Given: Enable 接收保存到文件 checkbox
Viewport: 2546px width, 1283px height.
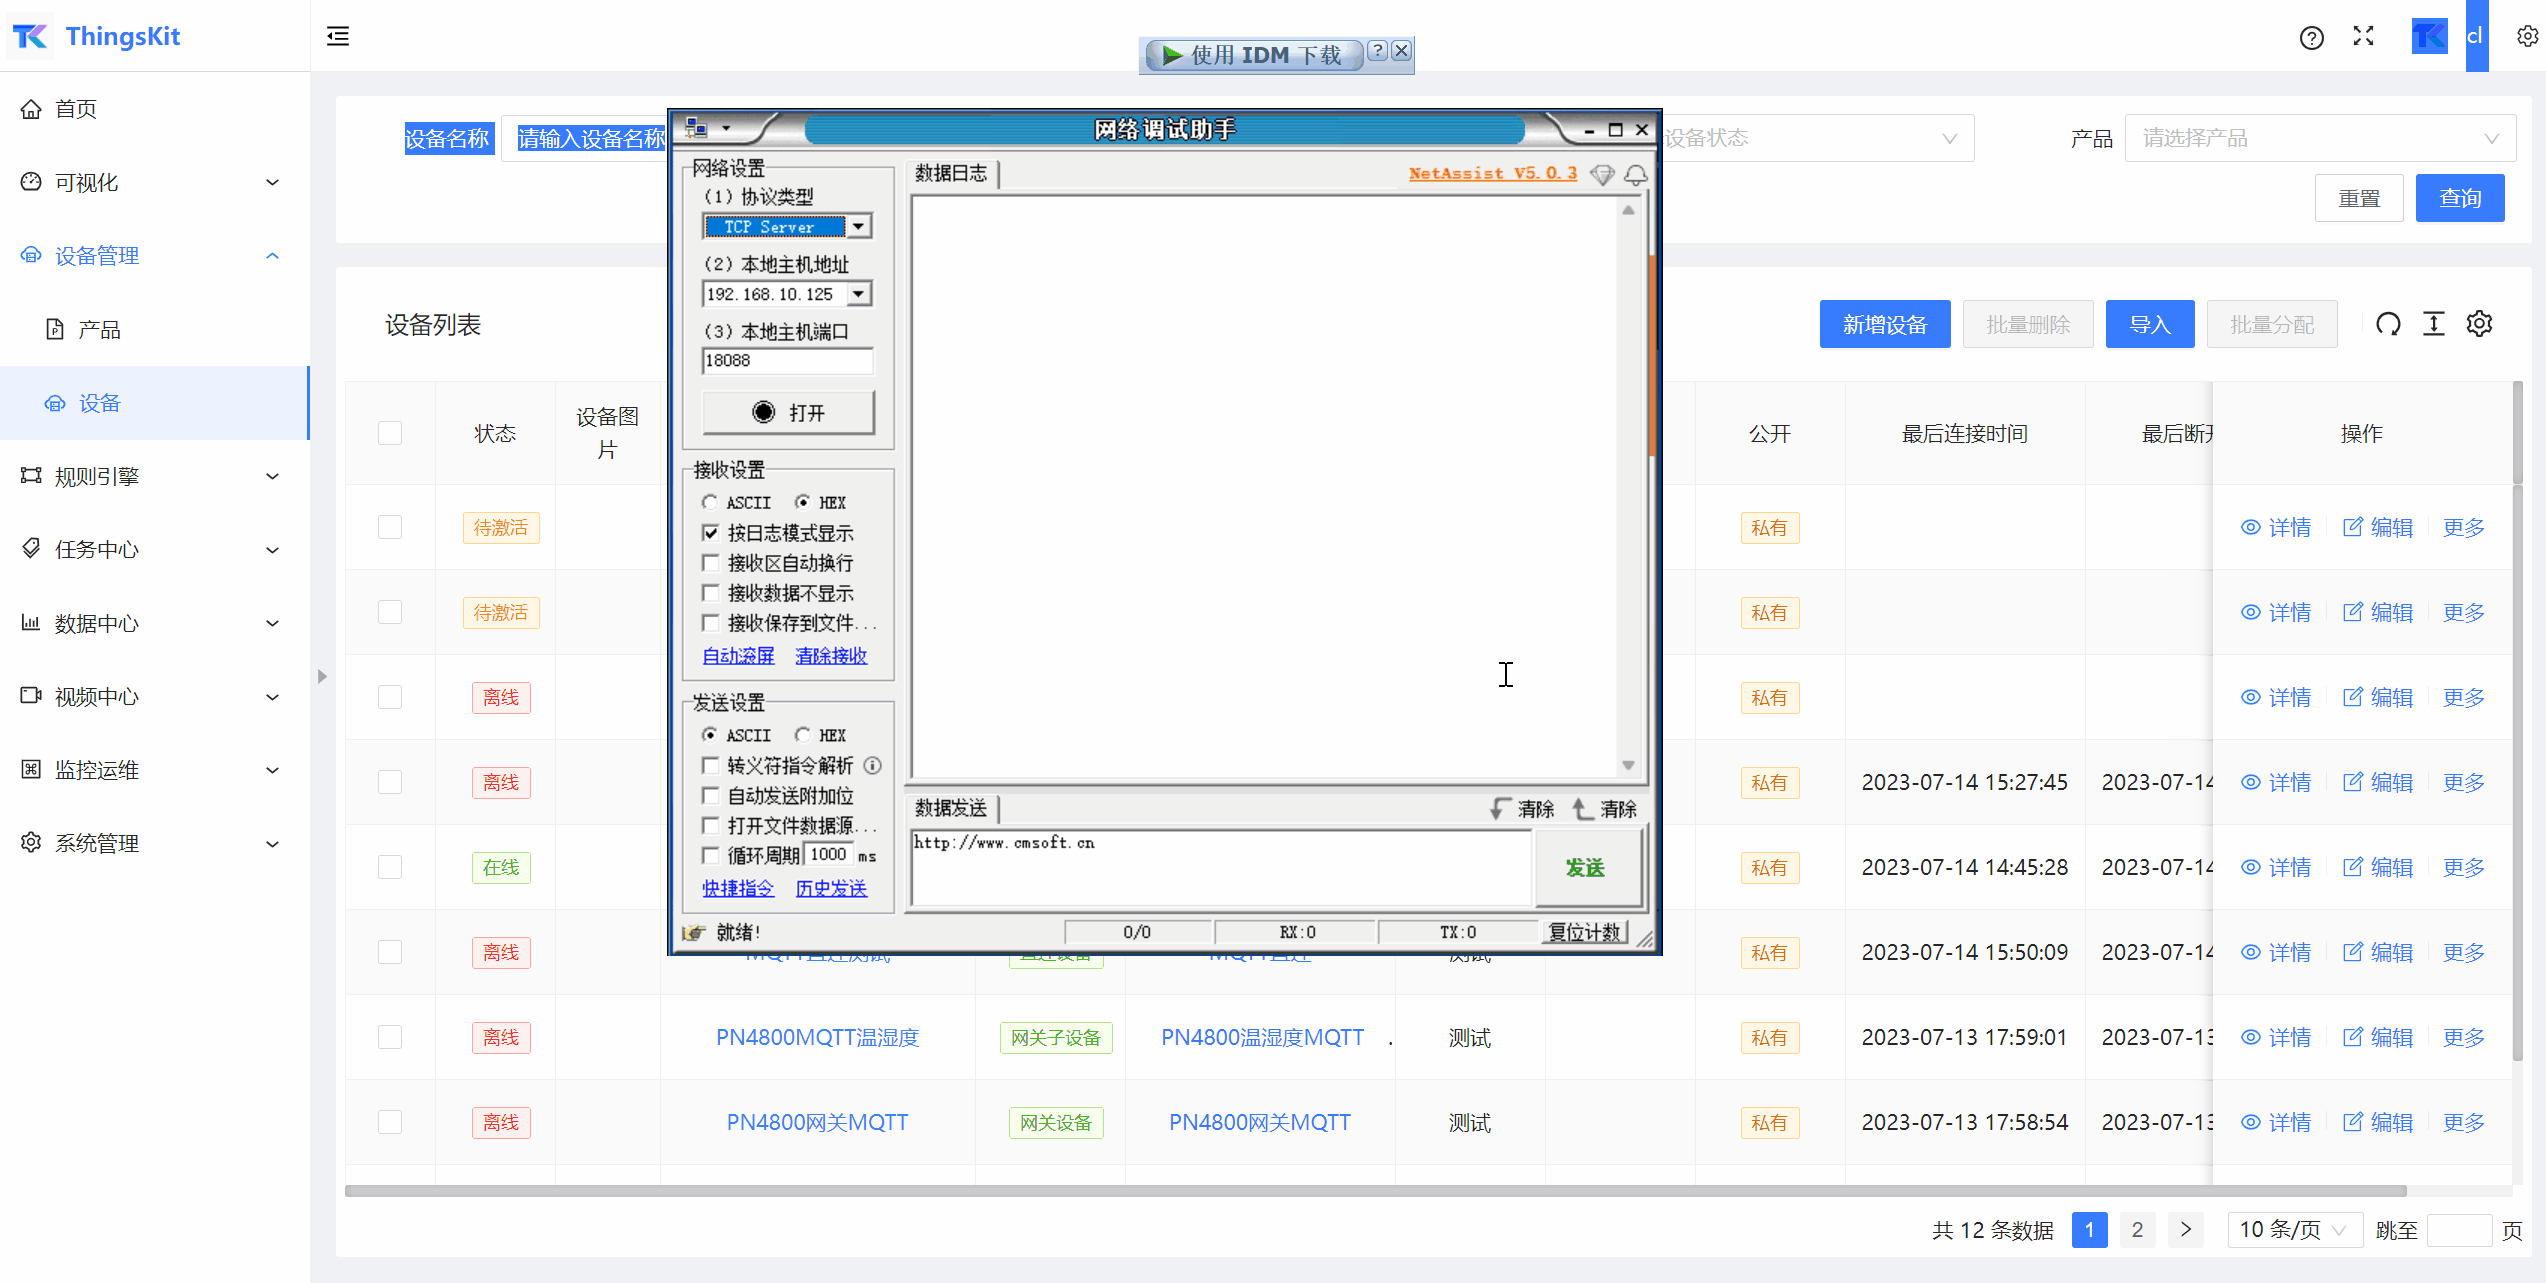Looking at the screenshot, I should (x=711, y=623).
